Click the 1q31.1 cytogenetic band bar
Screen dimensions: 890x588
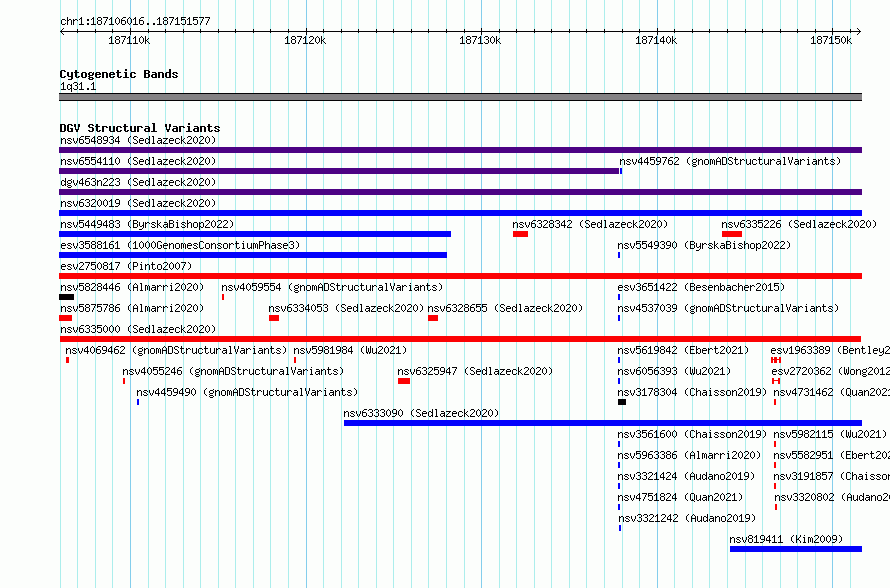click(x=460, y=97)
